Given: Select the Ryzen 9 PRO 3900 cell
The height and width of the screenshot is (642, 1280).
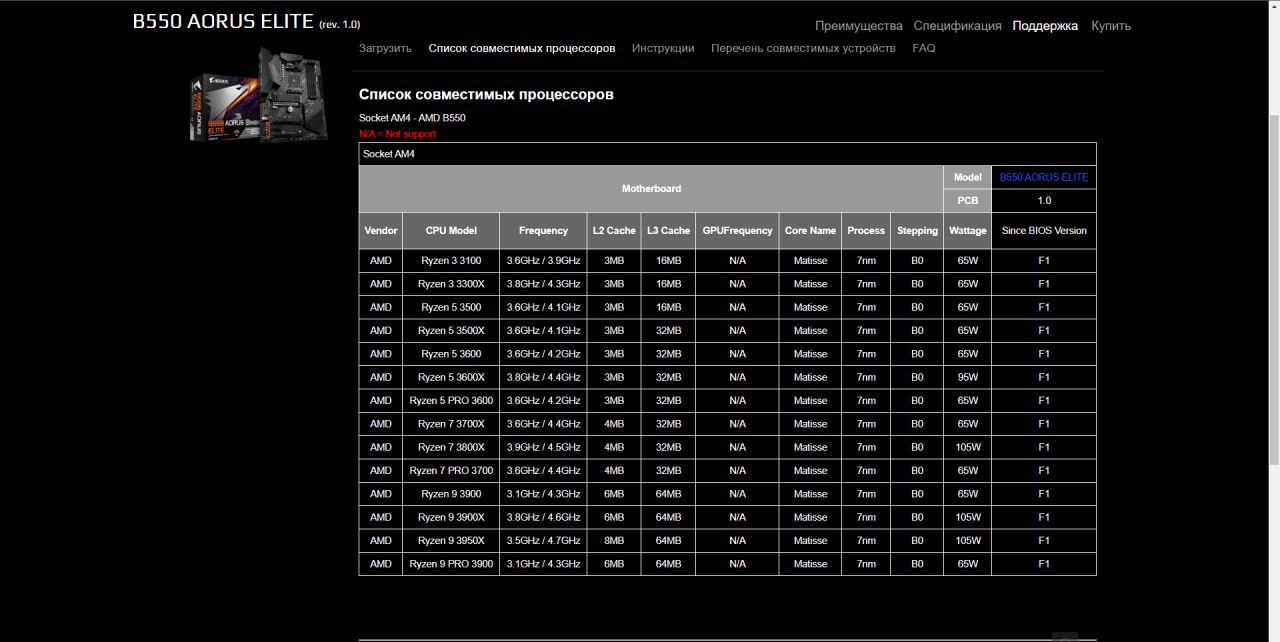Looking at the screenshot, I should (x=451, y=564).
